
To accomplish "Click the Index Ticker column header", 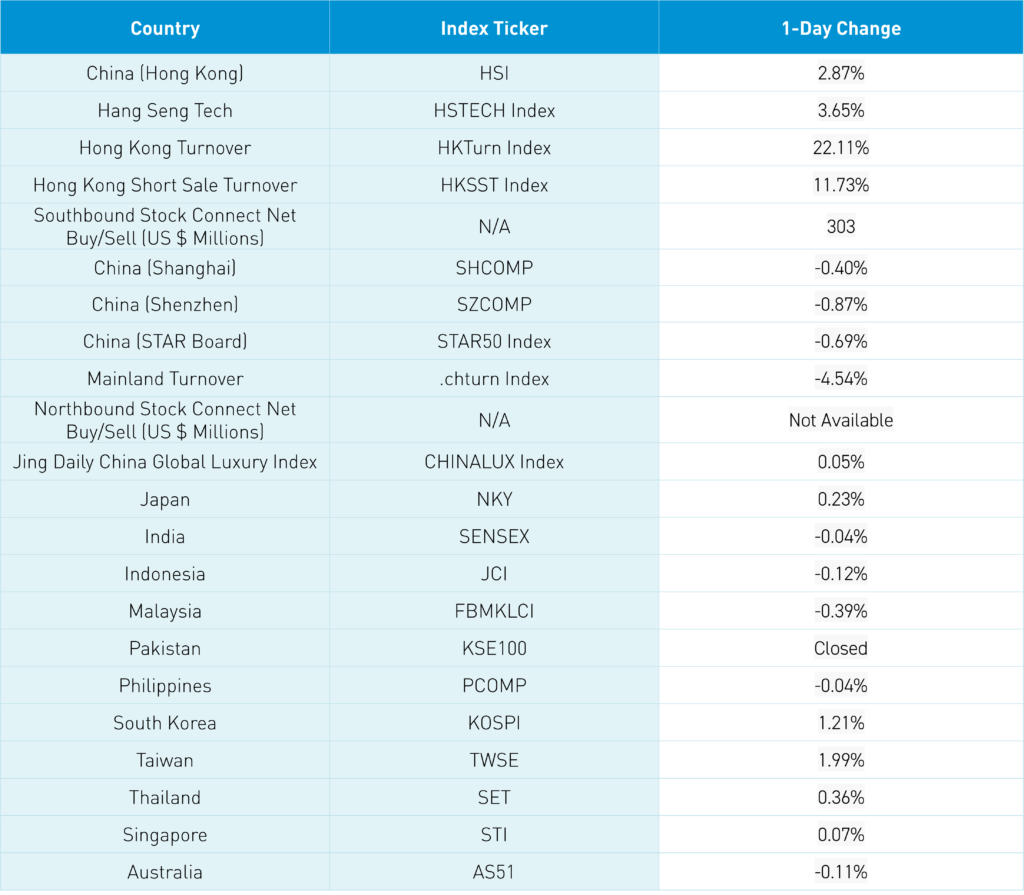I will (494, 28).
